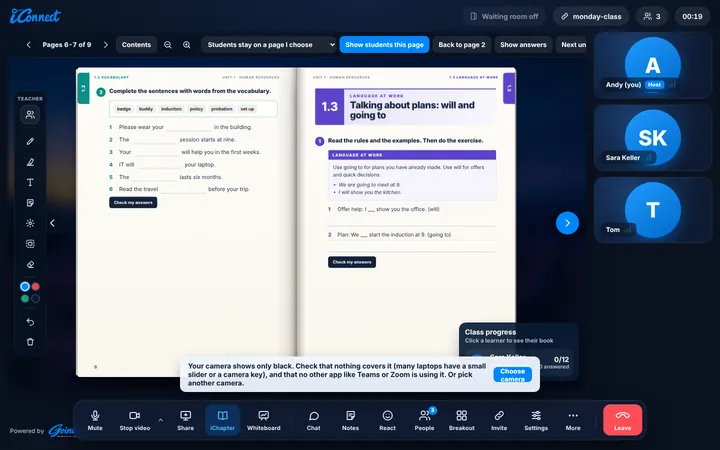Select the focus frame capture tool
720x450 pixels.
point(30,244)
